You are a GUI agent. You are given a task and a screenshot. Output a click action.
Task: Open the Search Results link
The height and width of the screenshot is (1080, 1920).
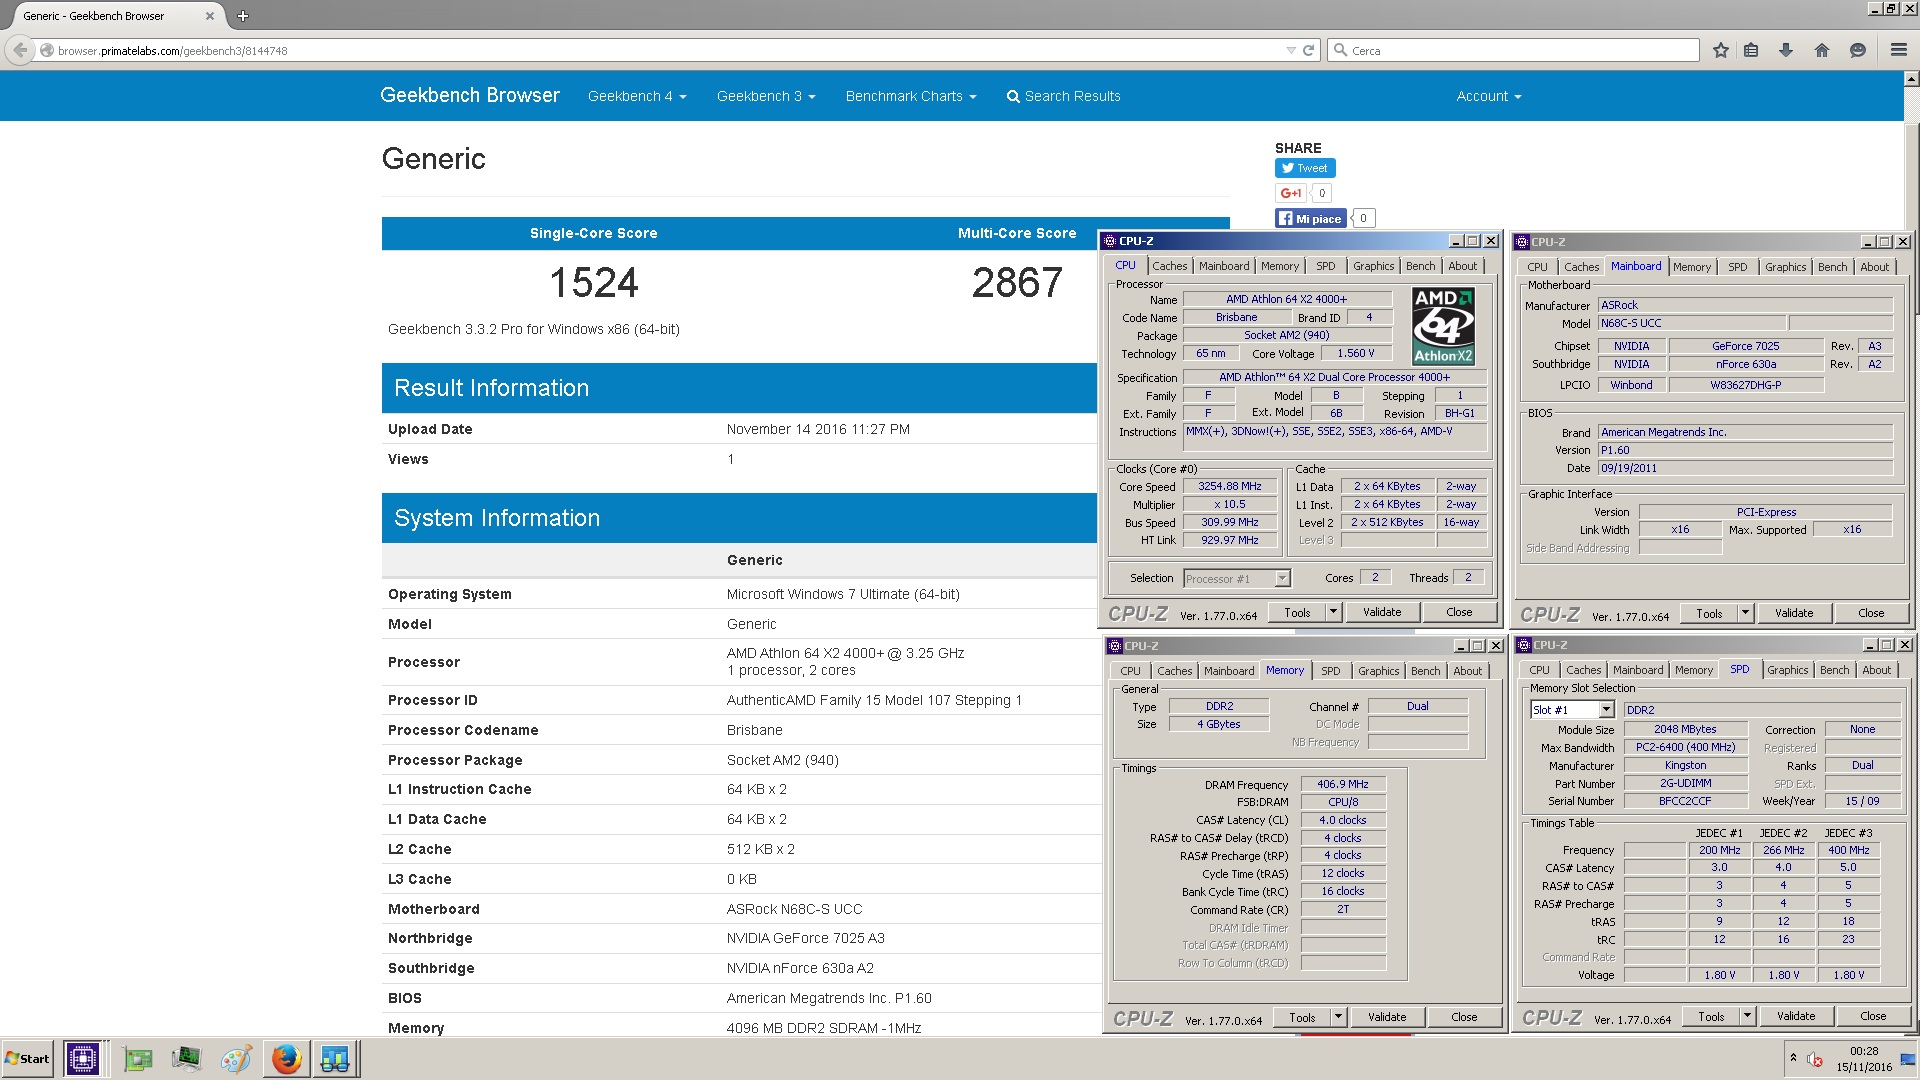(1063, 96)
